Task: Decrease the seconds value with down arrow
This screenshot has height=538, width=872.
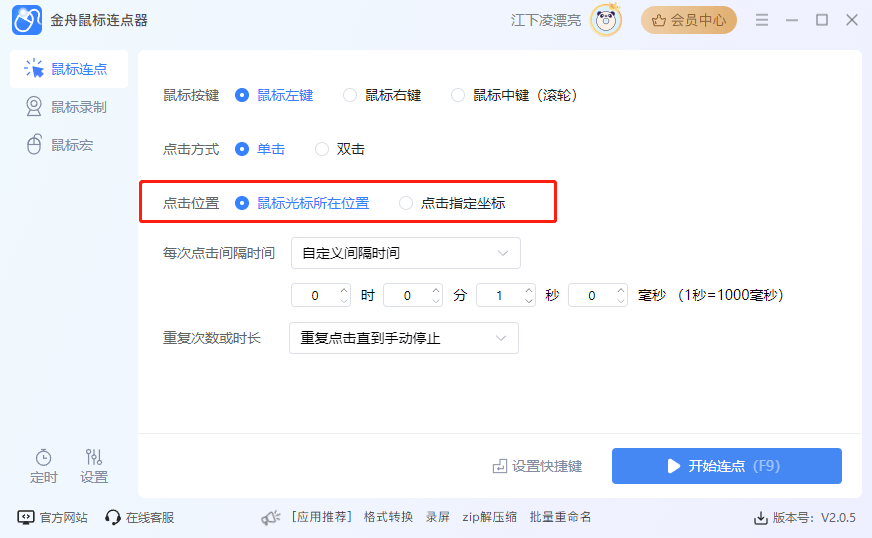Action: click(x=529, y=301)
